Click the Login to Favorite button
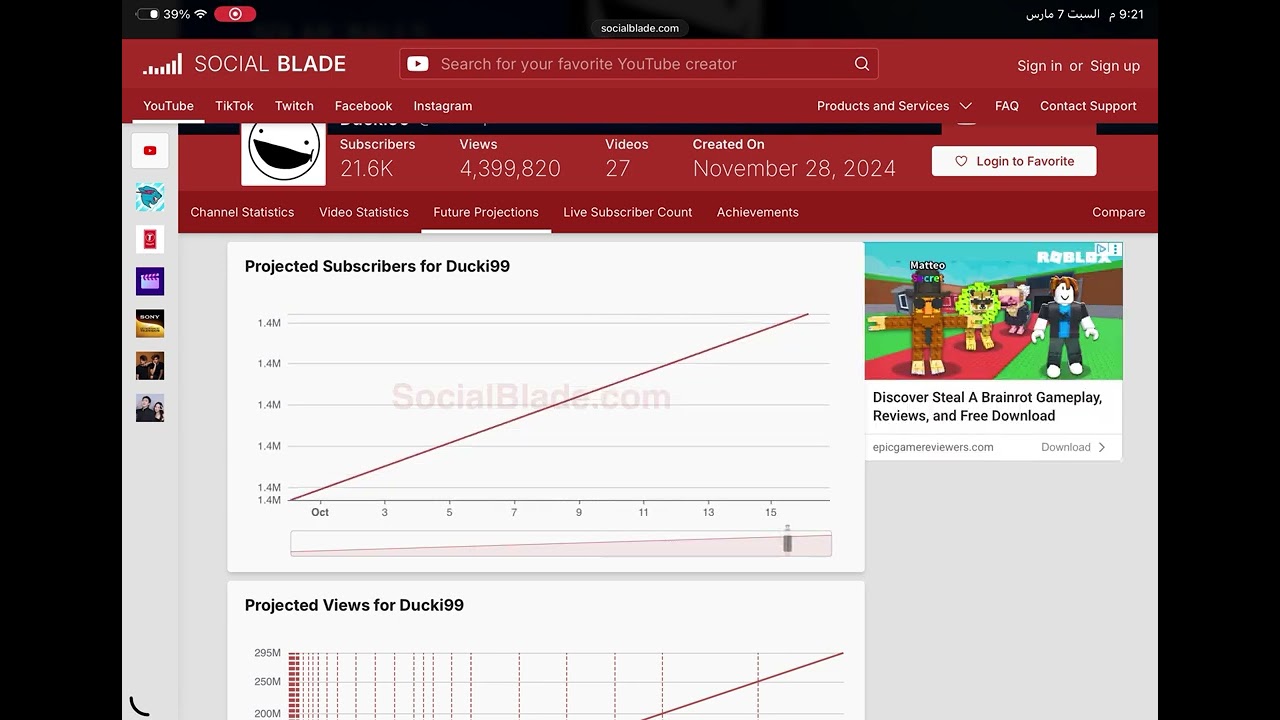The image size is (1280, 720). [1014, 161]
